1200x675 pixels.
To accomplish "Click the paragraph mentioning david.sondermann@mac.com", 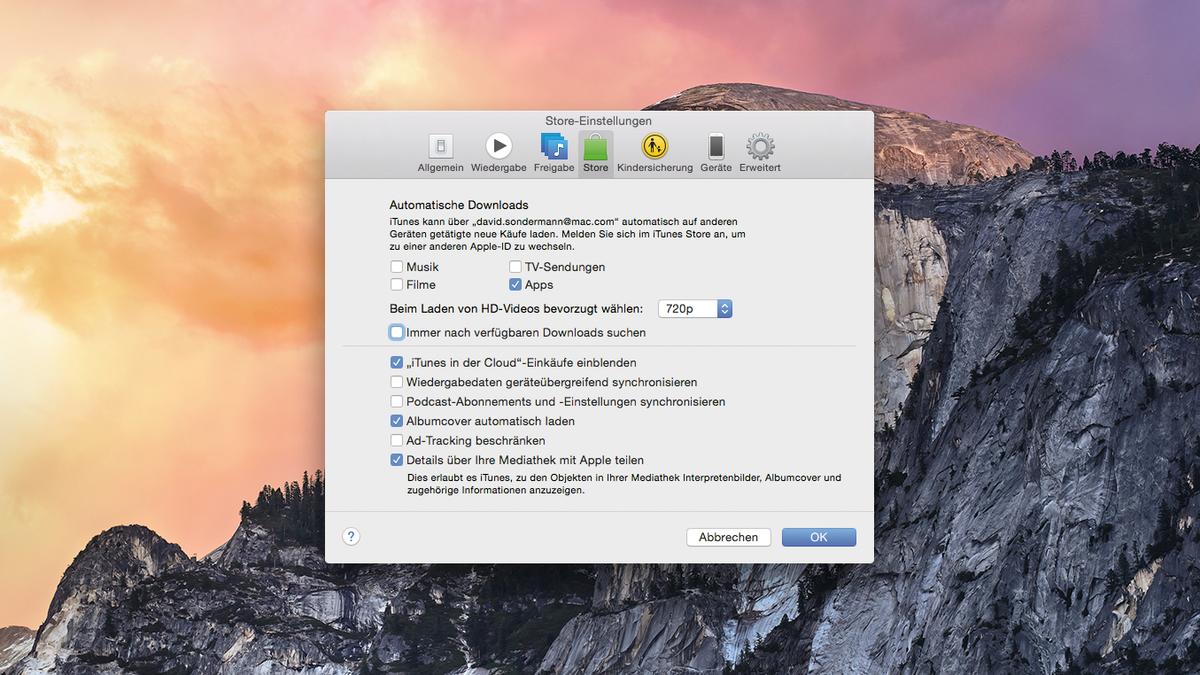I will point(569,233).
